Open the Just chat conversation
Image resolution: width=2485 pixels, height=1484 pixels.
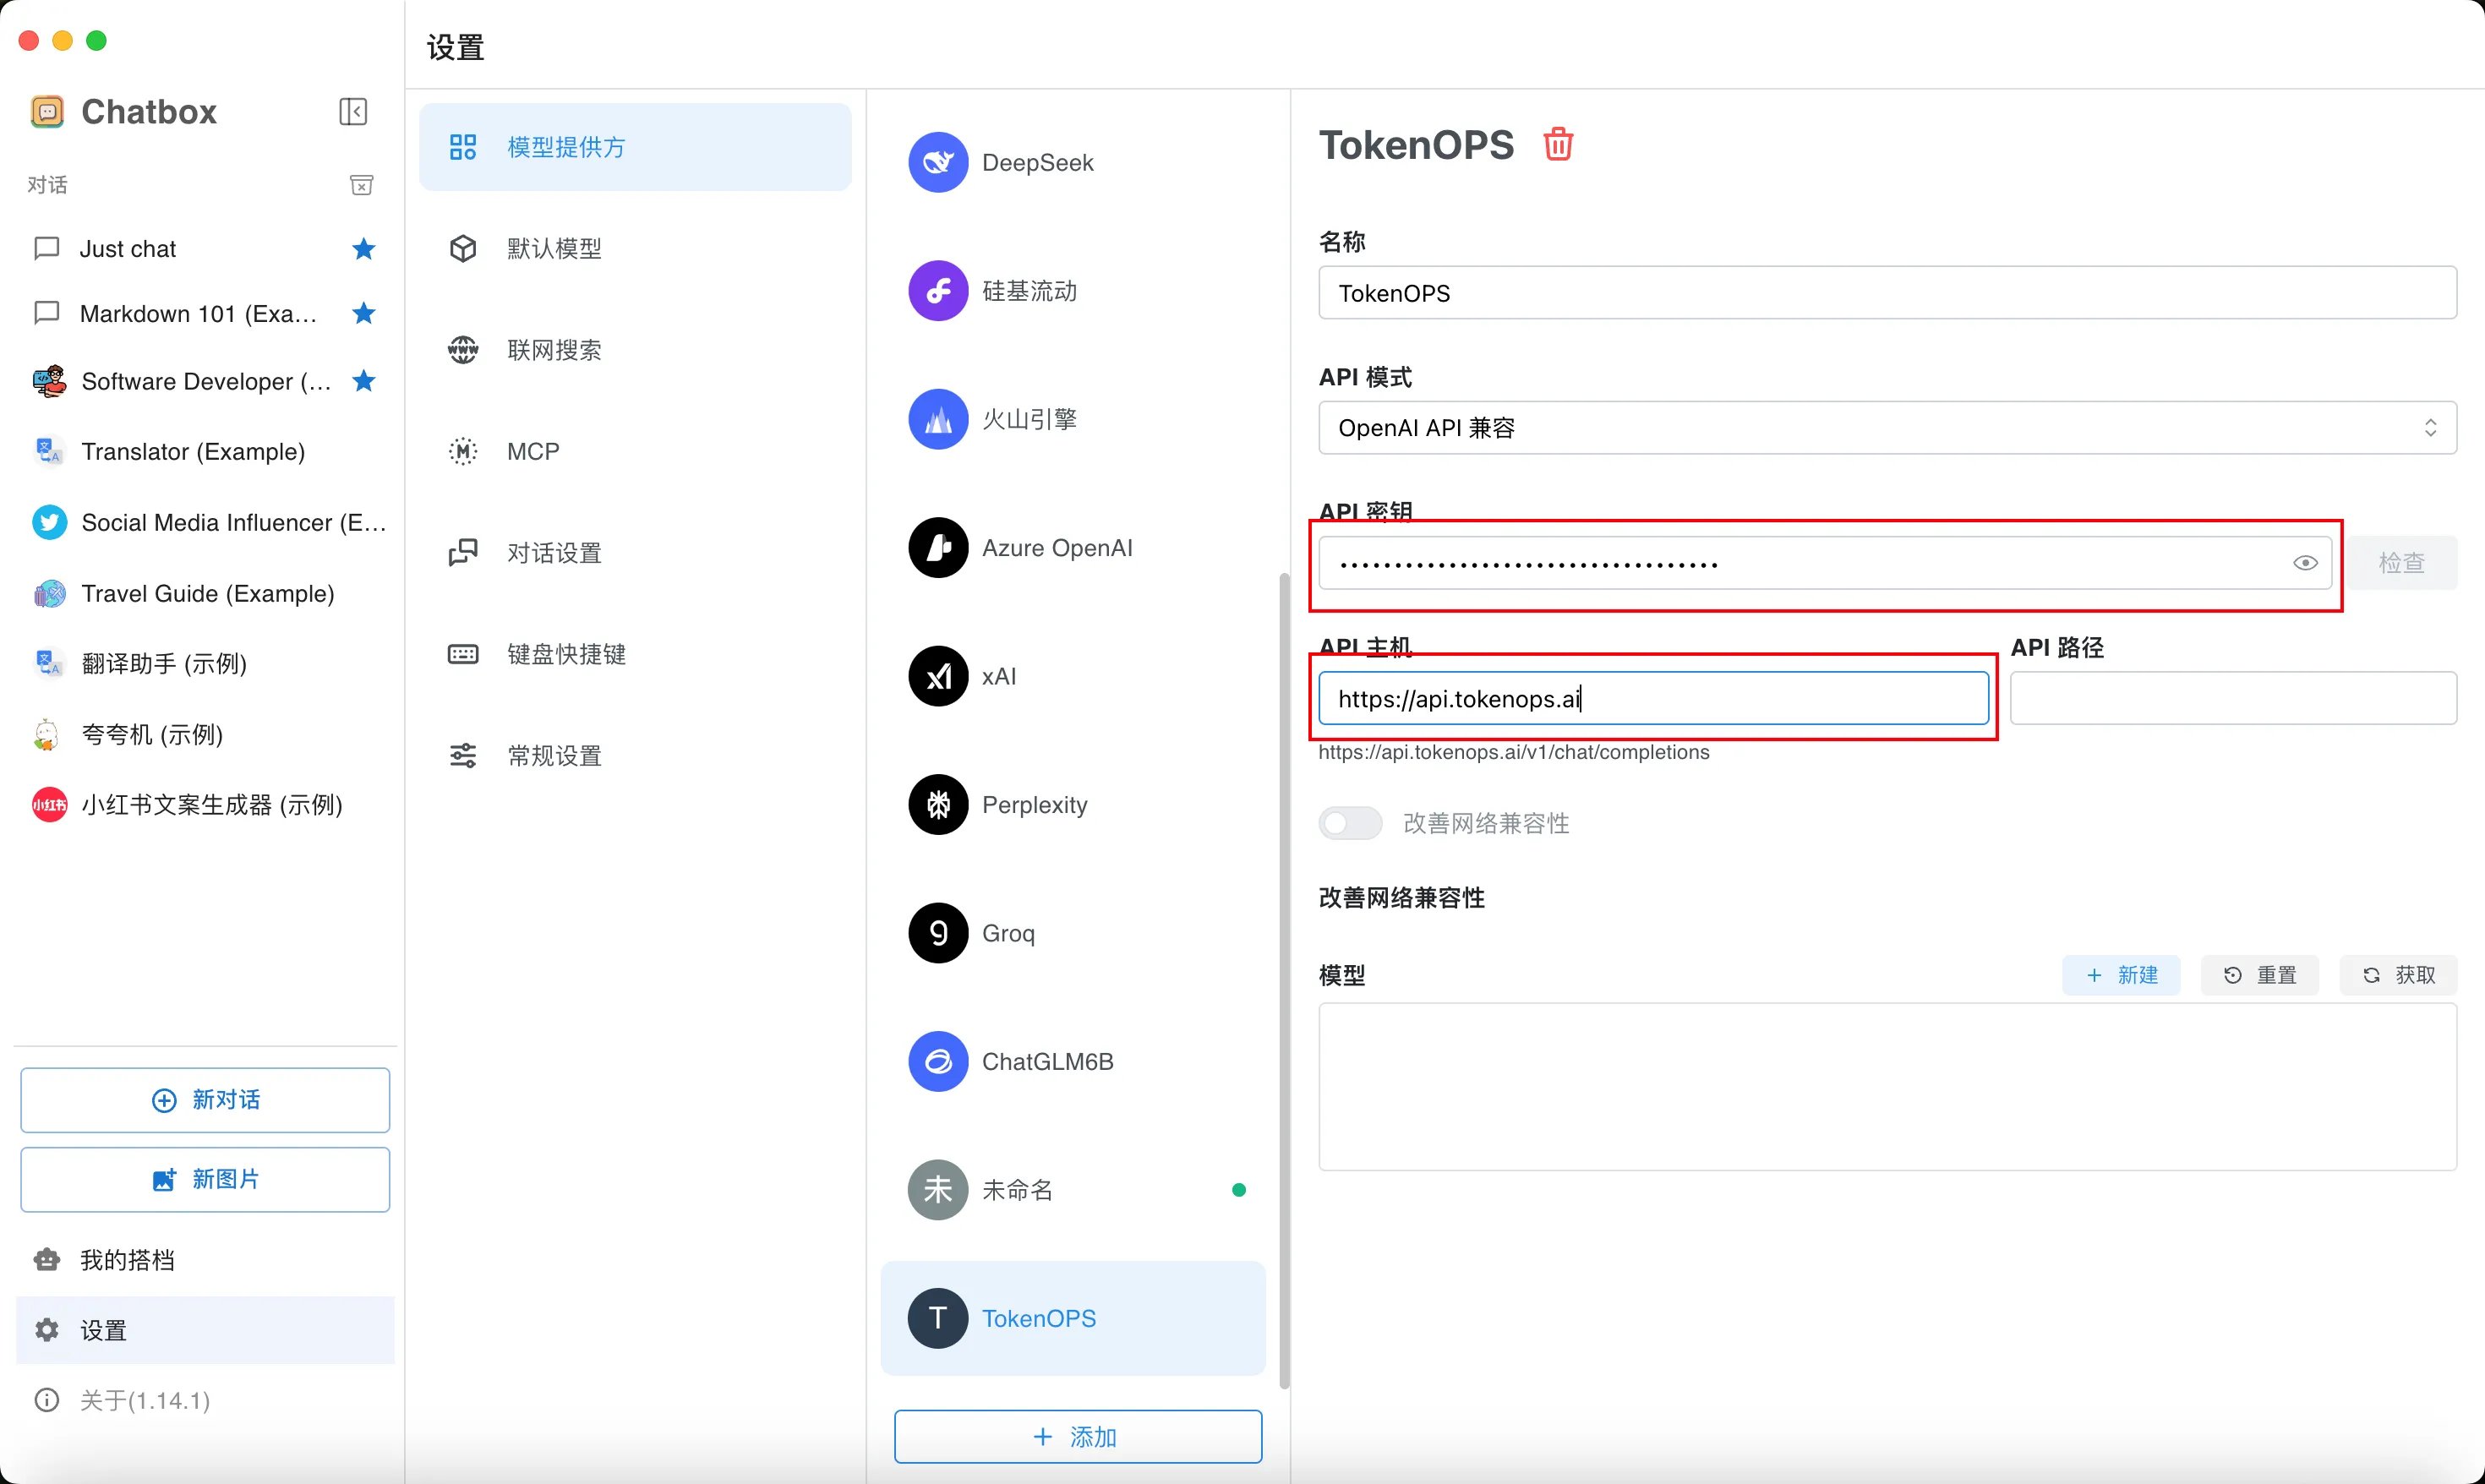[205, 248]
